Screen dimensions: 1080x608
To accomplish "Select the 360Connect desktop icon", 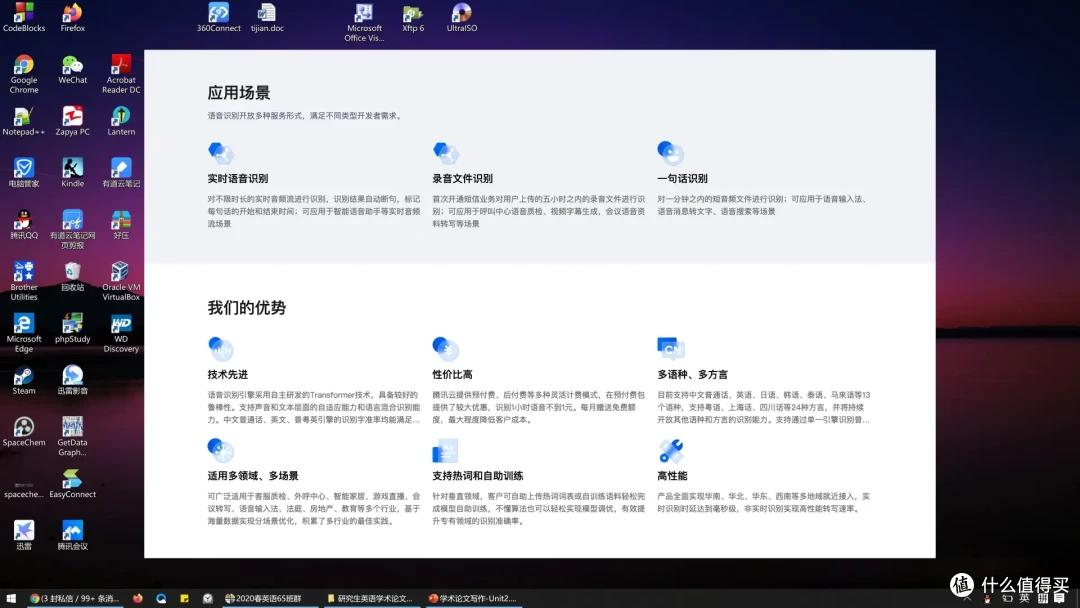I will coord(218,17).
